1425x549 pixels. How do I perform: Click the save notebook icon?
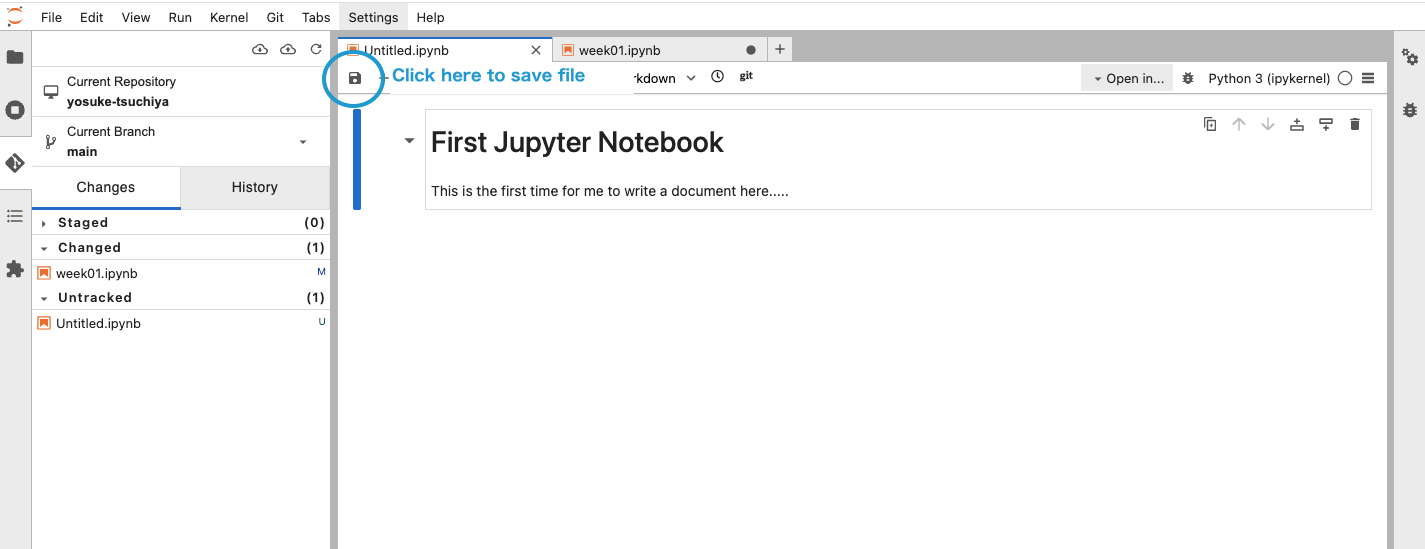pyautogui.click(x=354, y=78)
